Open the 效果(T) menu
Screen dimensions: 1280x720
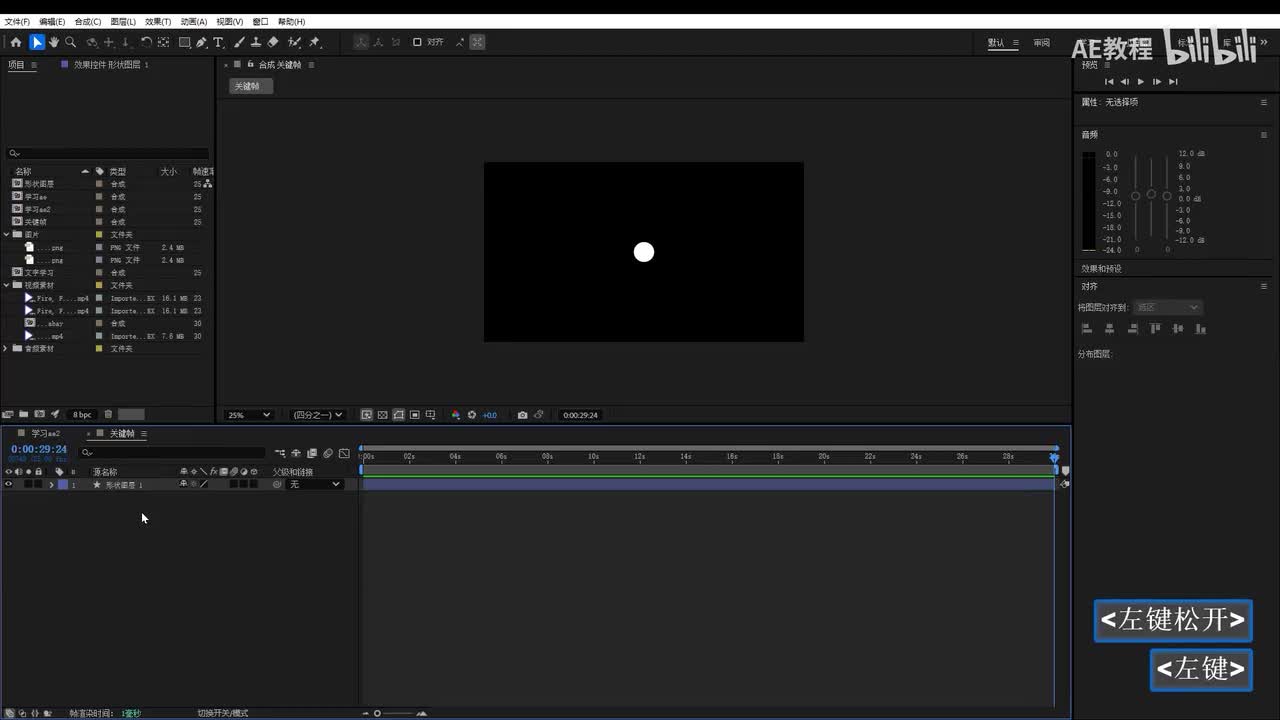pyautogui.click(x=158, y=21)
